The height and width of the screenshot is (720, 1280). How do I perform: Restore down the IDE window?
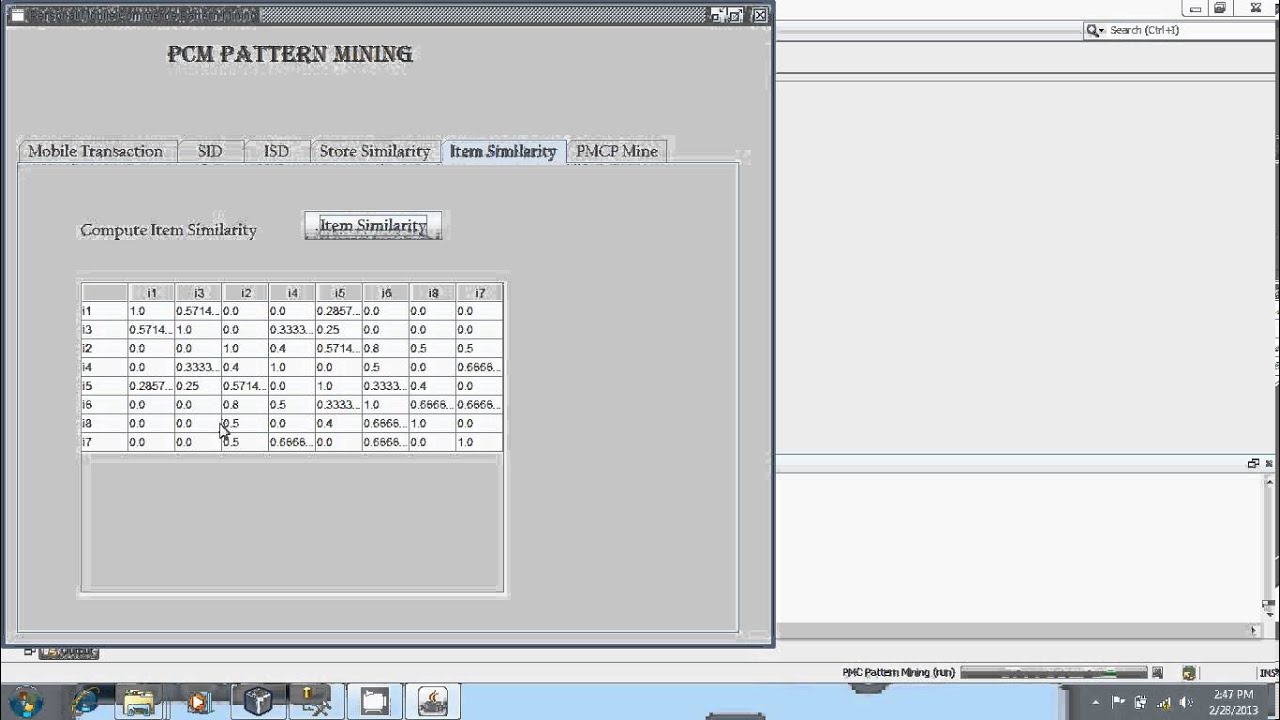pos(1220,8)
